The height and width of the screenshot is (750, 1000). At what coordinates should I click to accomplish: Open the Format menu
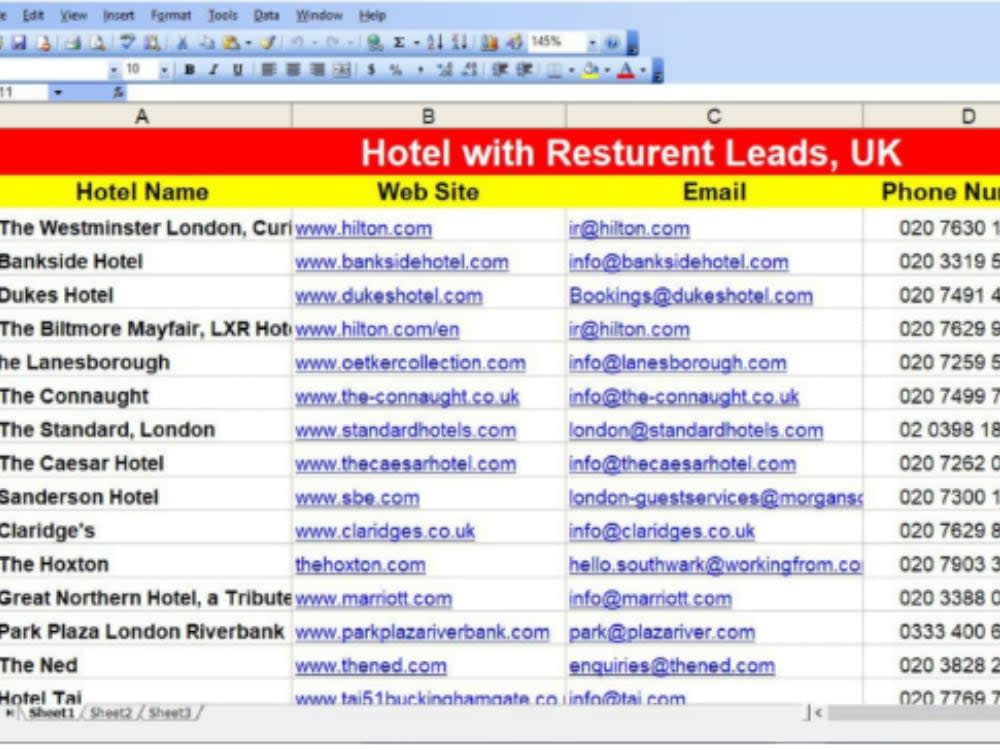coord(170,15)
